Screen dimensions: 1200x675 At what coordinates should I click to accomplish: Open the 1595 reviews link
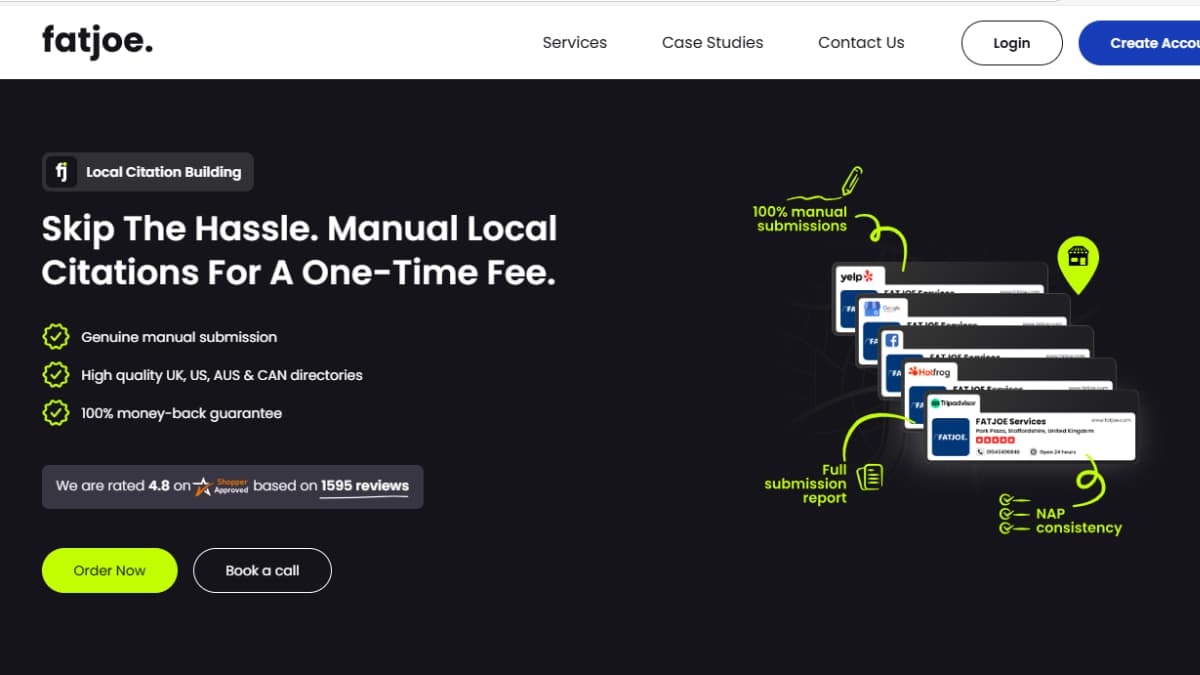(365, 486)
